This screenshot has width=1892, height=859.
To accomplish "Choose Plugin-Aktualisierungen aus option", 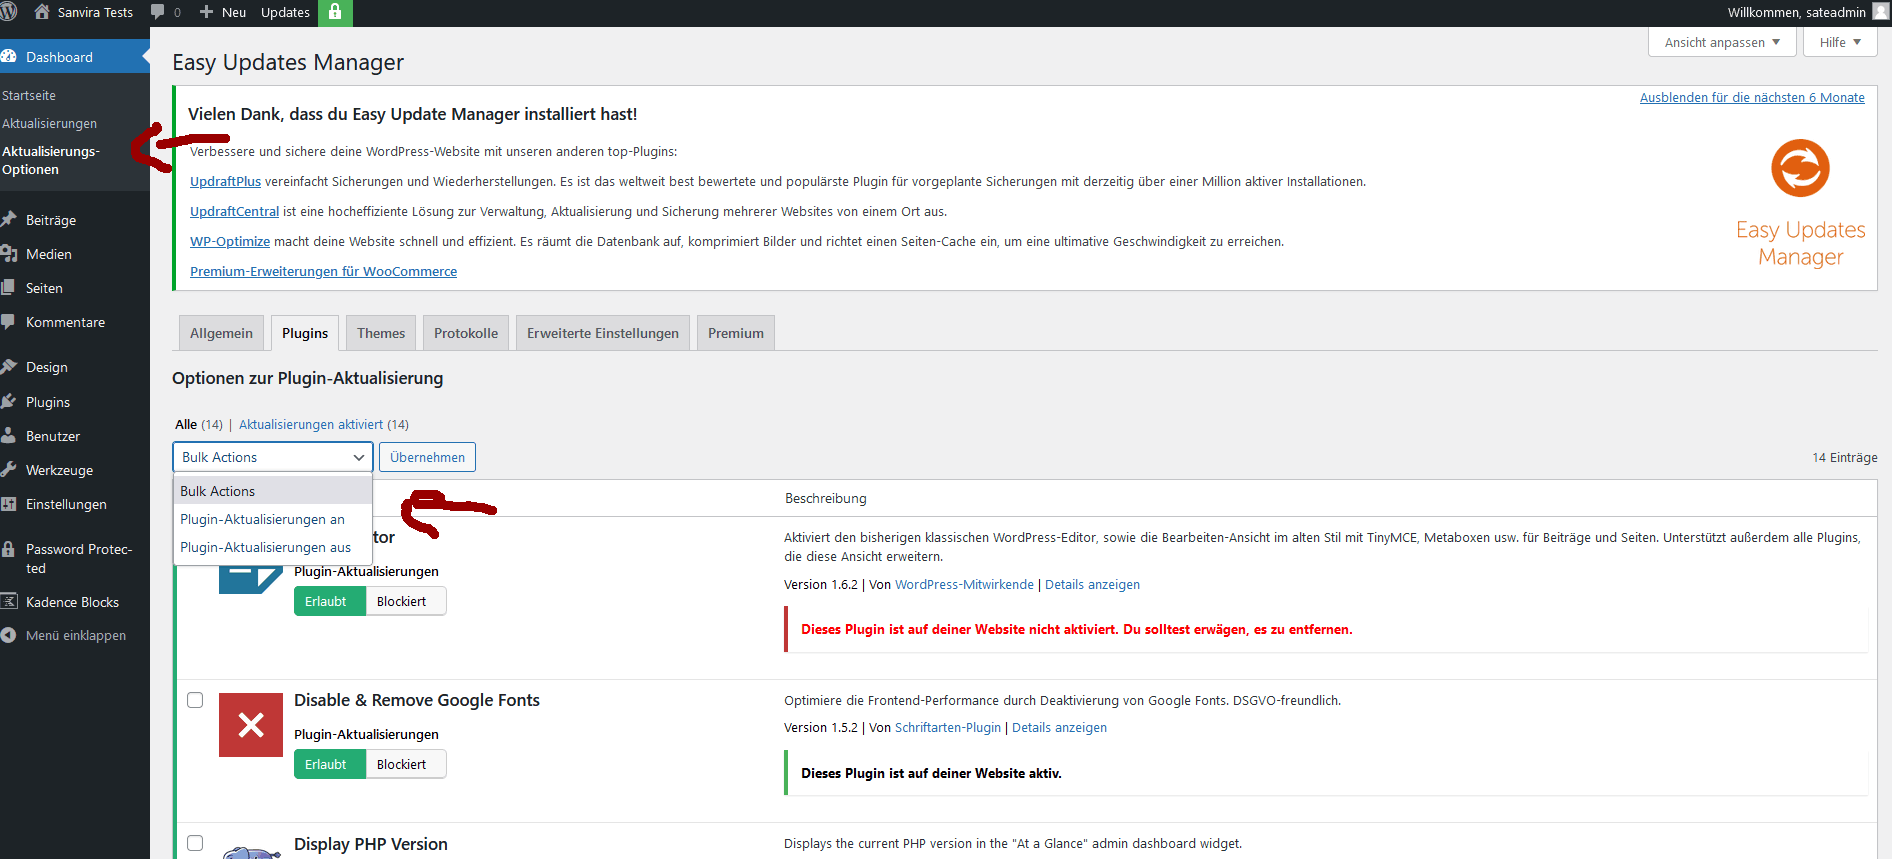I will (x=273, y=547).
